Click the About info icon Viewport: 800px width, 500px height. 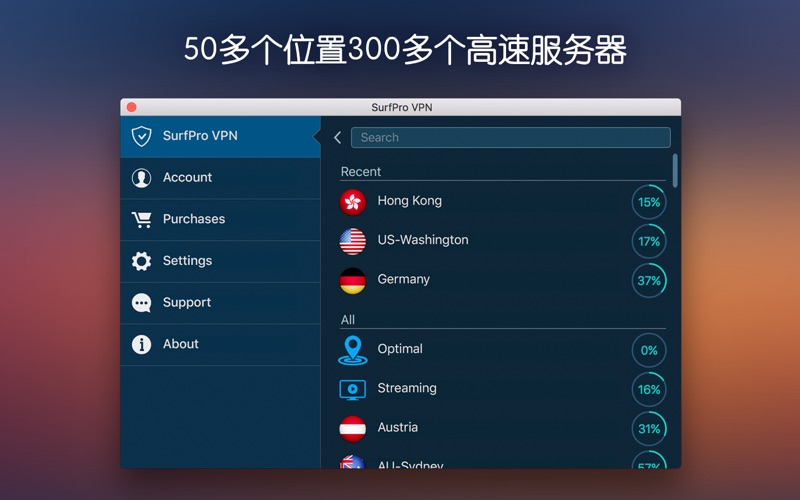tap(141, 344)
